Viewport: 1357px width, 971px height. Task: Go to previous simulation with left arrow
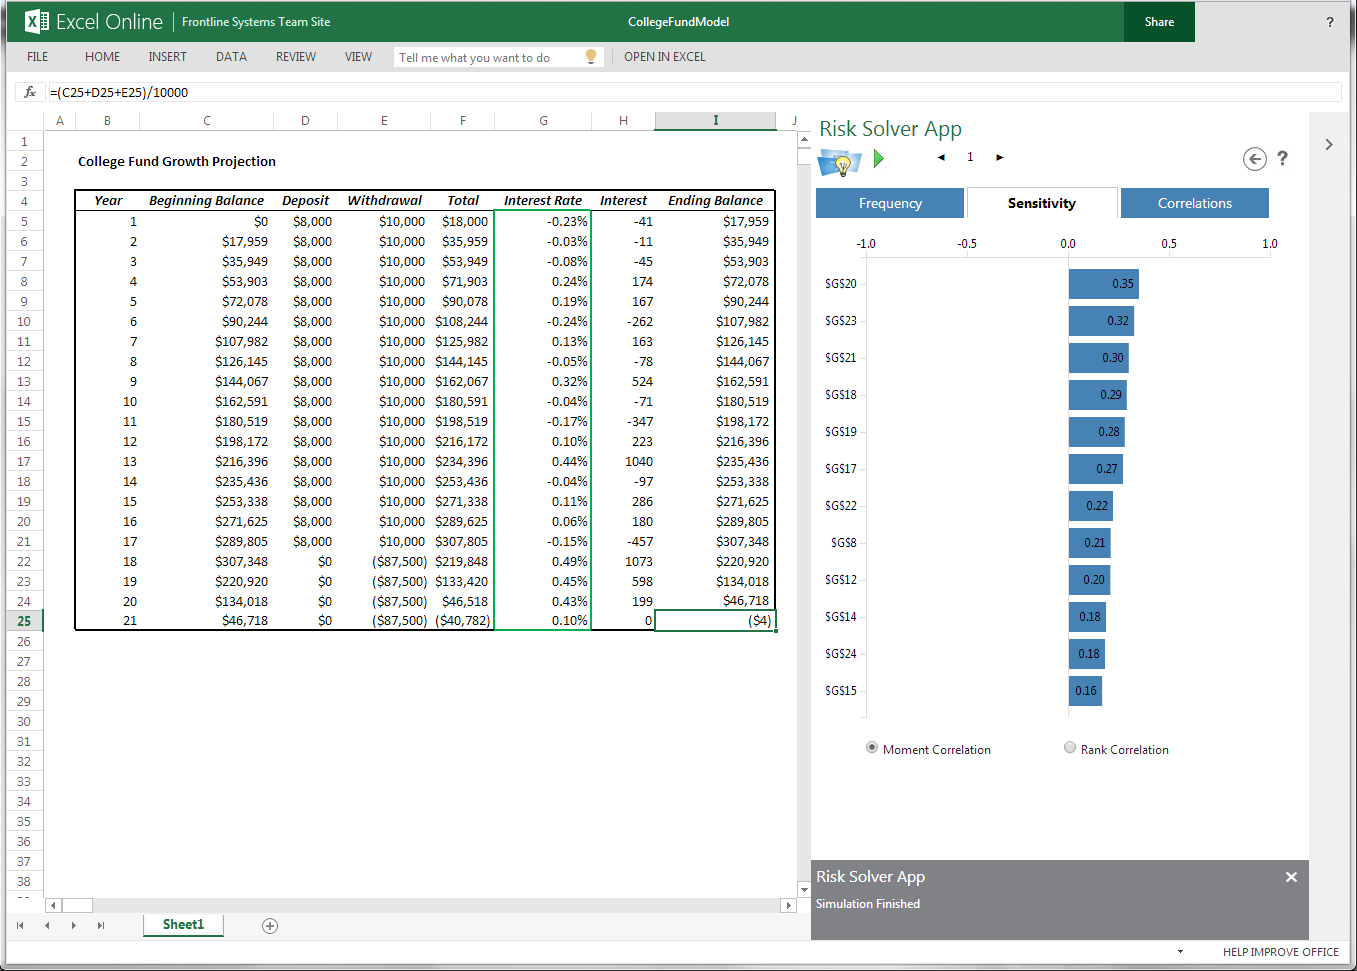coord(941,158)
